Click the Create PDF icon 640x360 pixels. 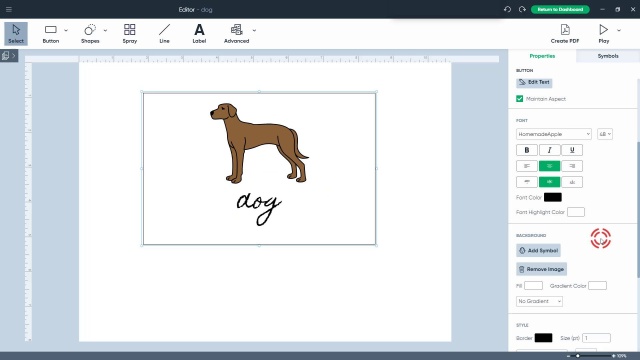[565, 33]
